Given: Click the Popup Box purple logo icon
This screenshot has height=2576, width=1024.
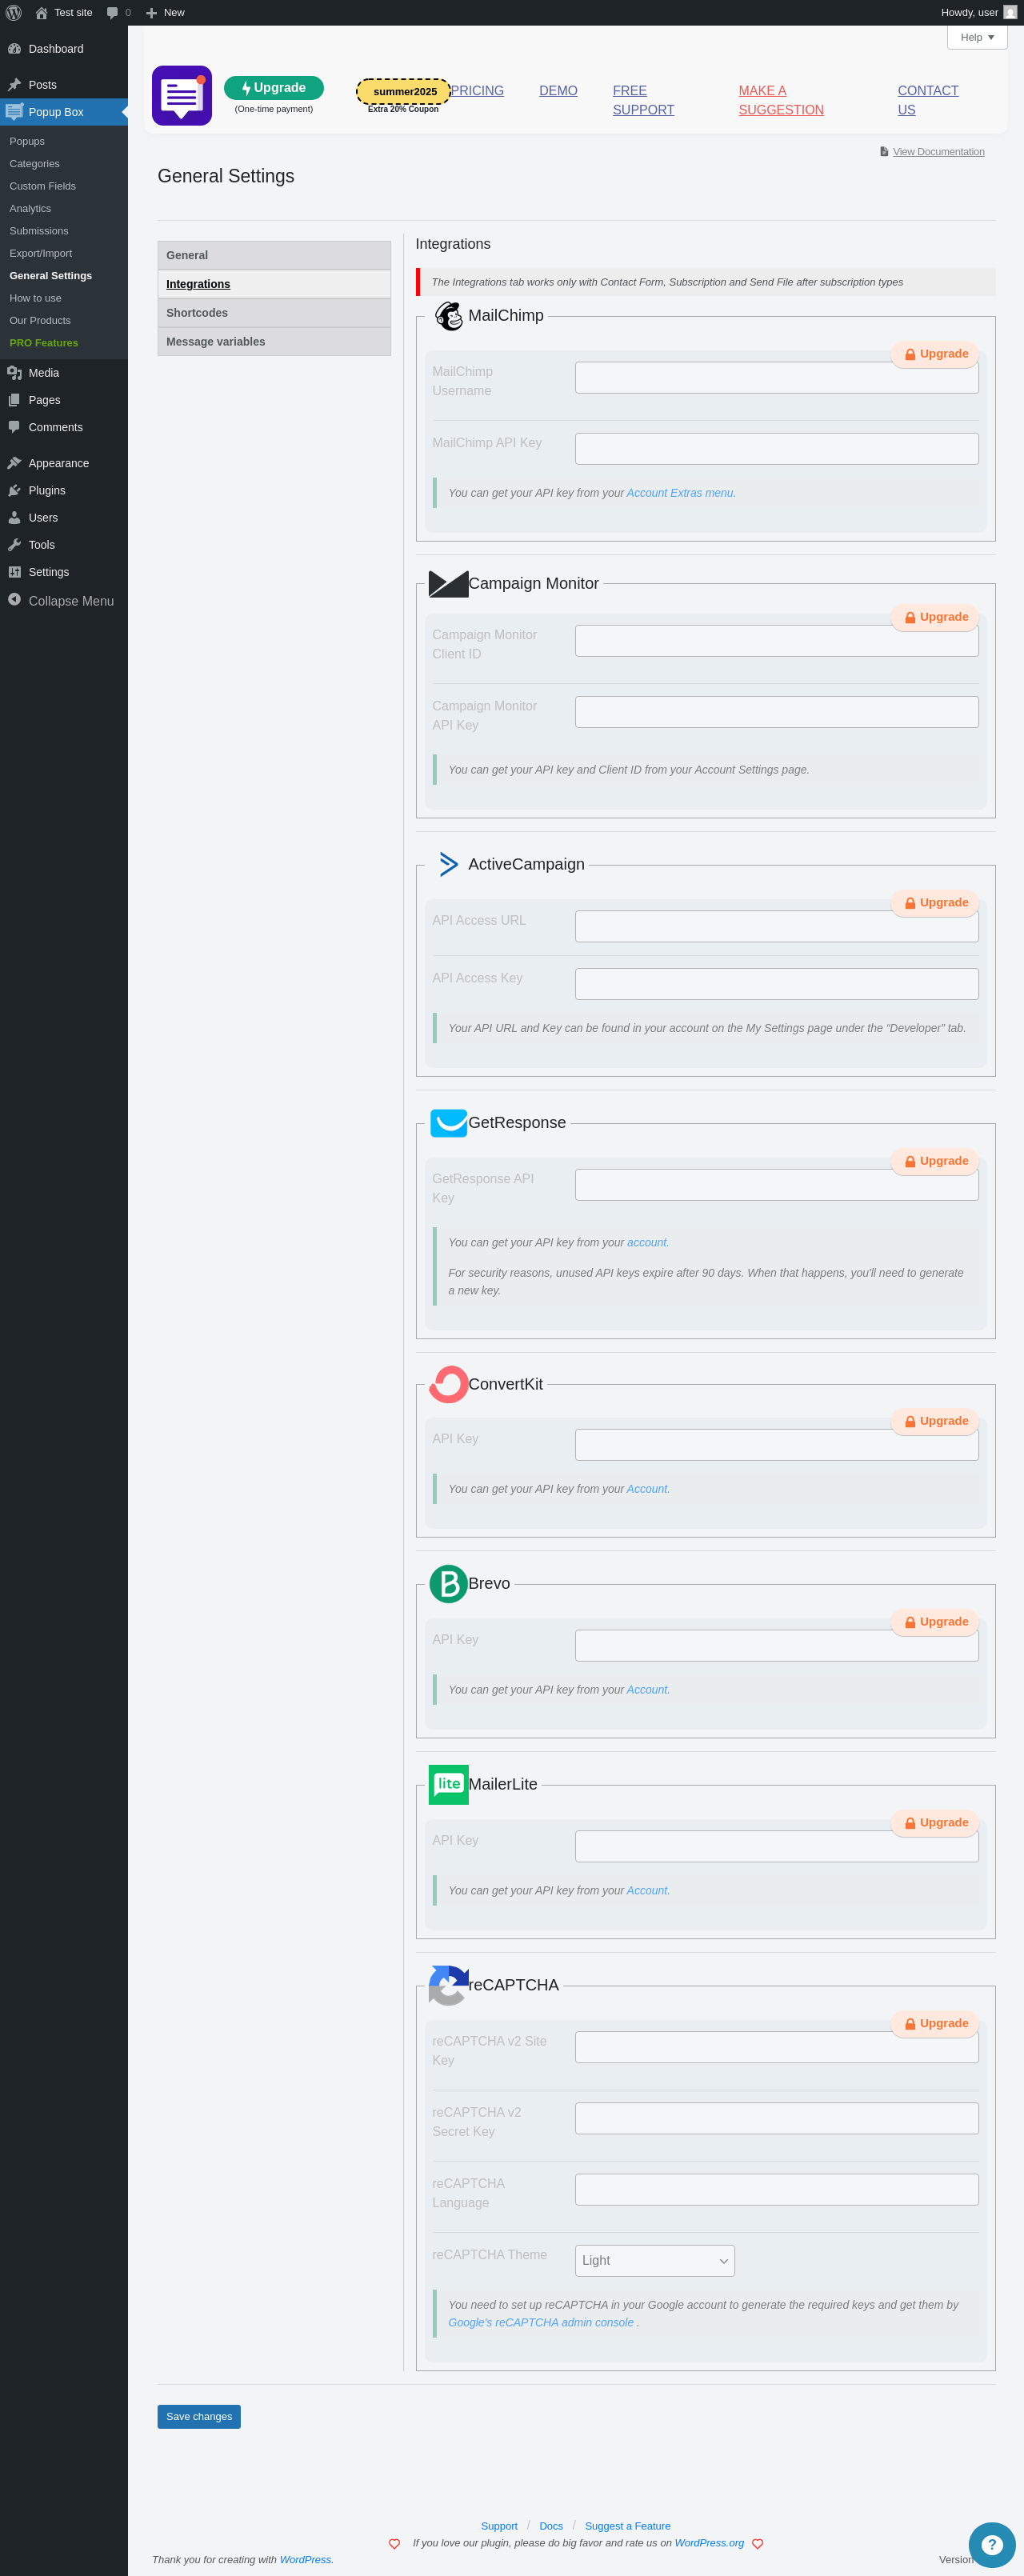Looking at the screenshot, I should (182, 95).
